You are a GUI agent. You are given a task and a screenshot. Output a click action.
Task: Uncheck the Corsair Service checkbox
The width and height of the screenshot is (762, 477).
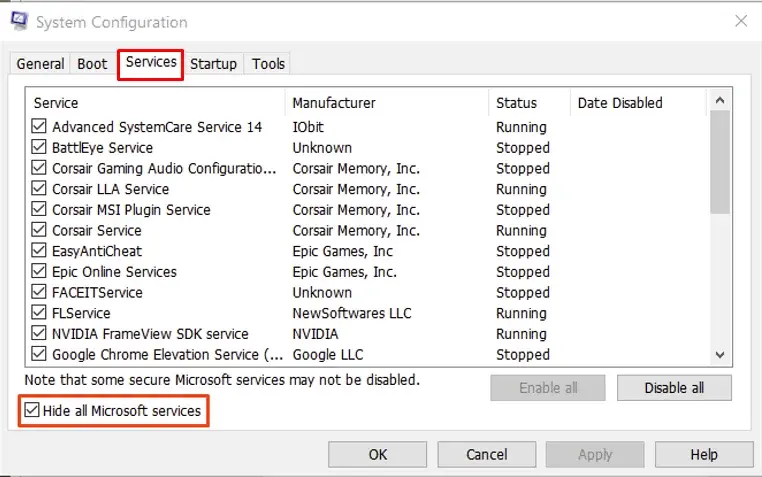pyautogui.click(x=39, y=229)
